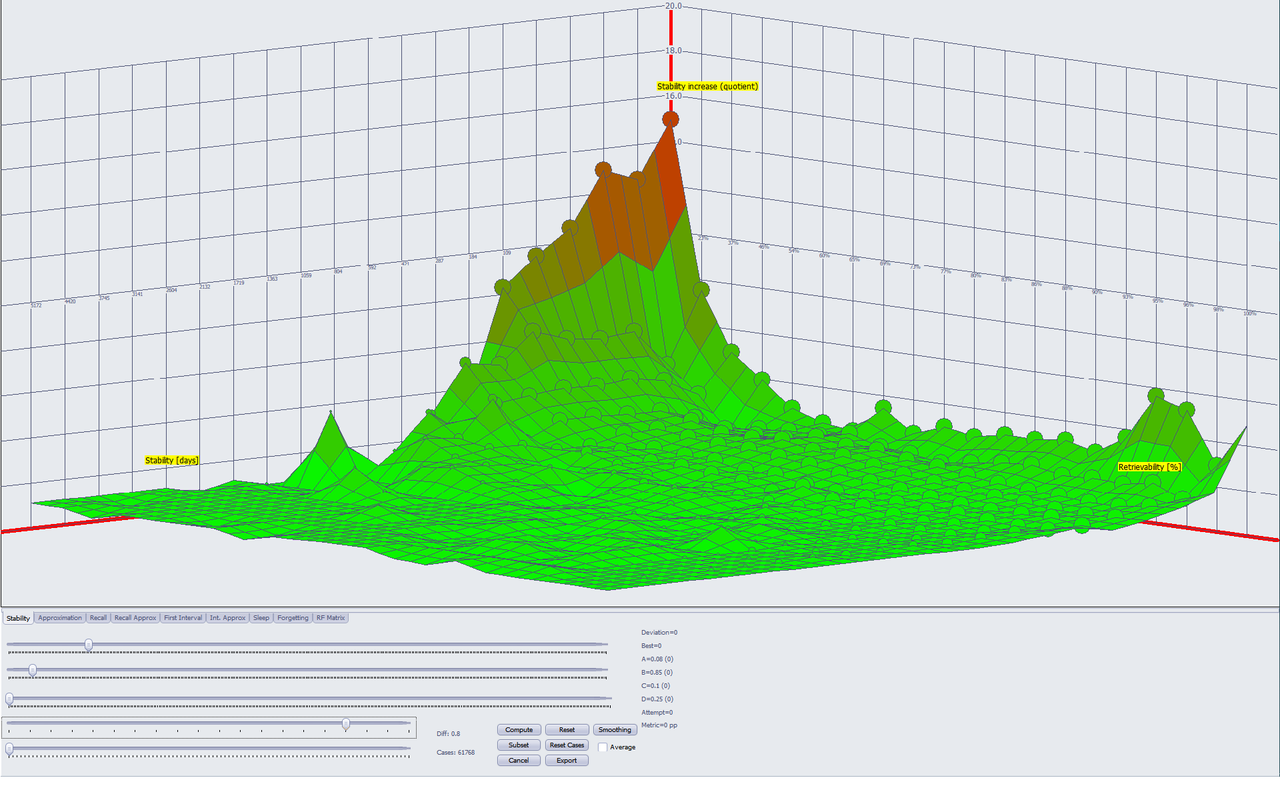Click the Reset button

tap(567, 730)
